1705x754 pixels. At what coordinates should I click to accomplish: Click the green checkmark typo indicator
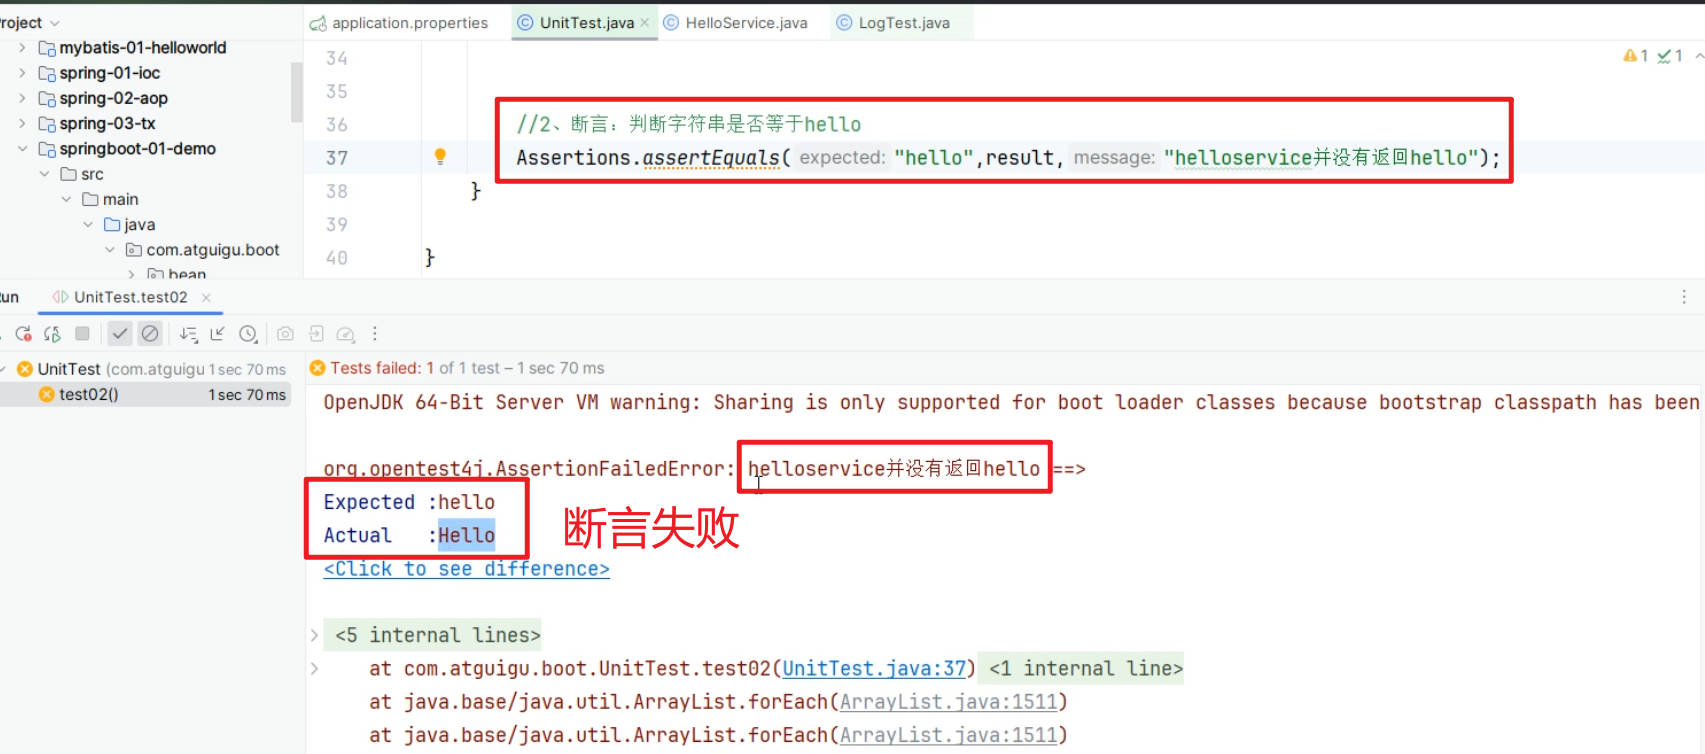click(1670, 56)
